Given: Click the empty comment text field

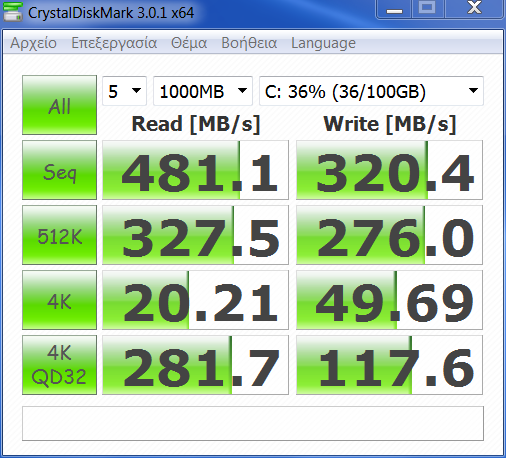Looking at the screenshot, I should coord(253,423).
